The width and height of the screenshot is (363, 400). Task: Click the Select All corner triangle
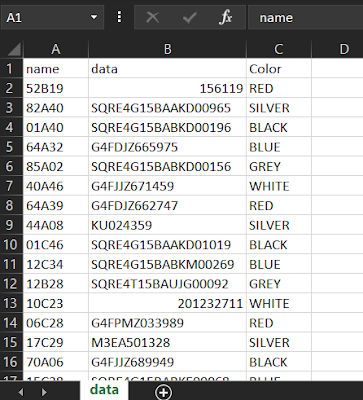(14, 49)
